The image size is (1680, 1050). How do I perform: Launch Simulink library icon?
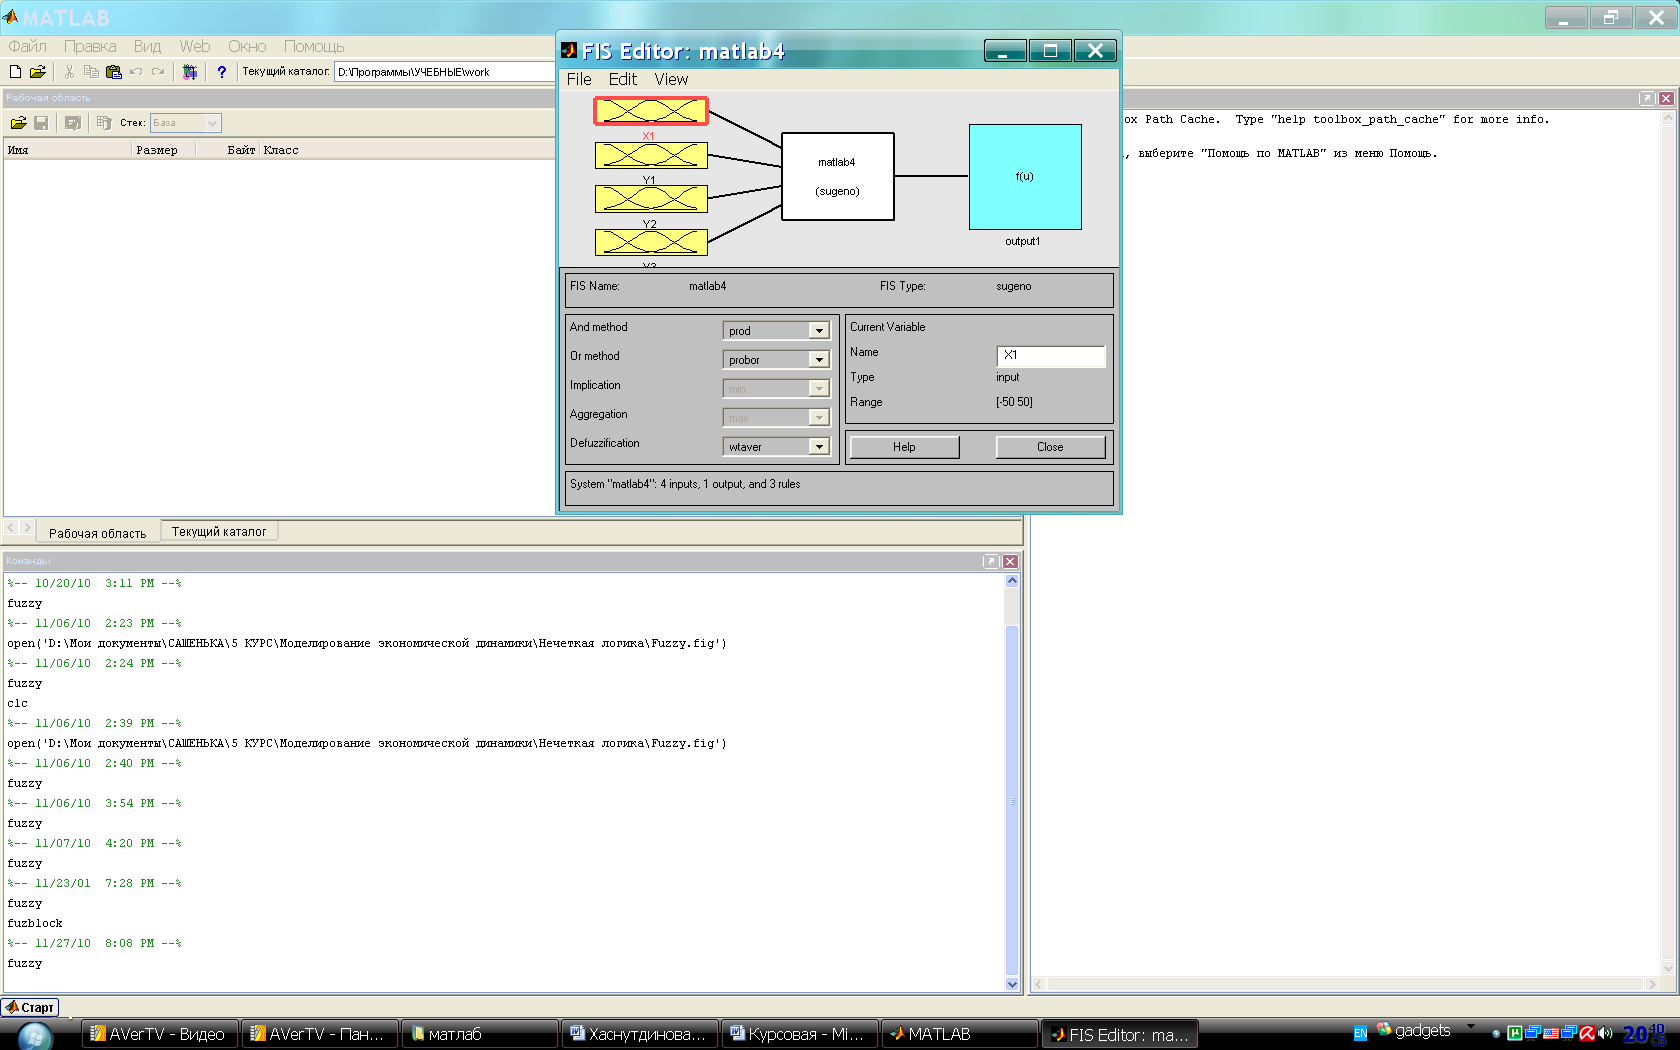pos(190,72)
